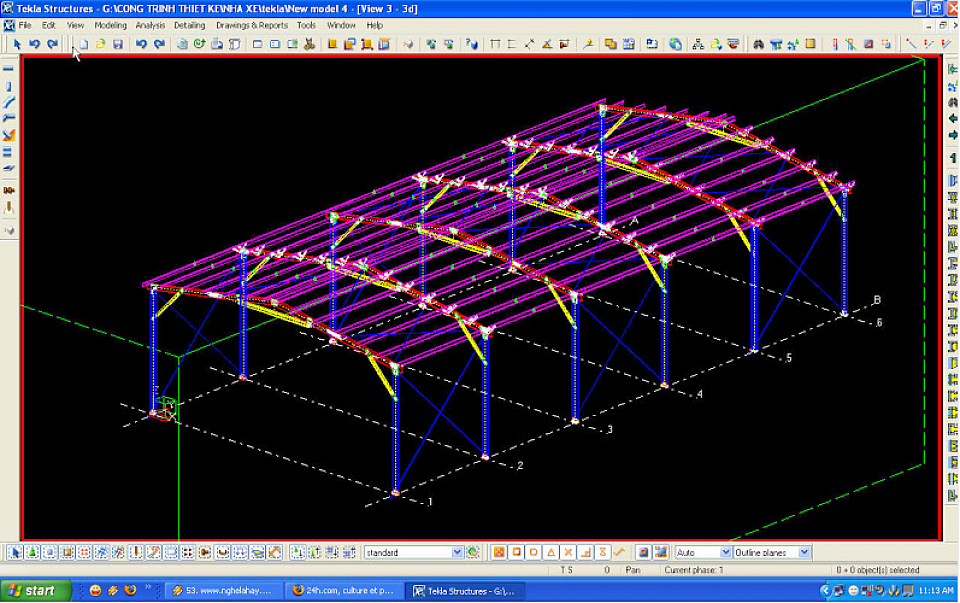Open the Drawings & Reports menu
960x603 pixels.
tap(251, 25)
